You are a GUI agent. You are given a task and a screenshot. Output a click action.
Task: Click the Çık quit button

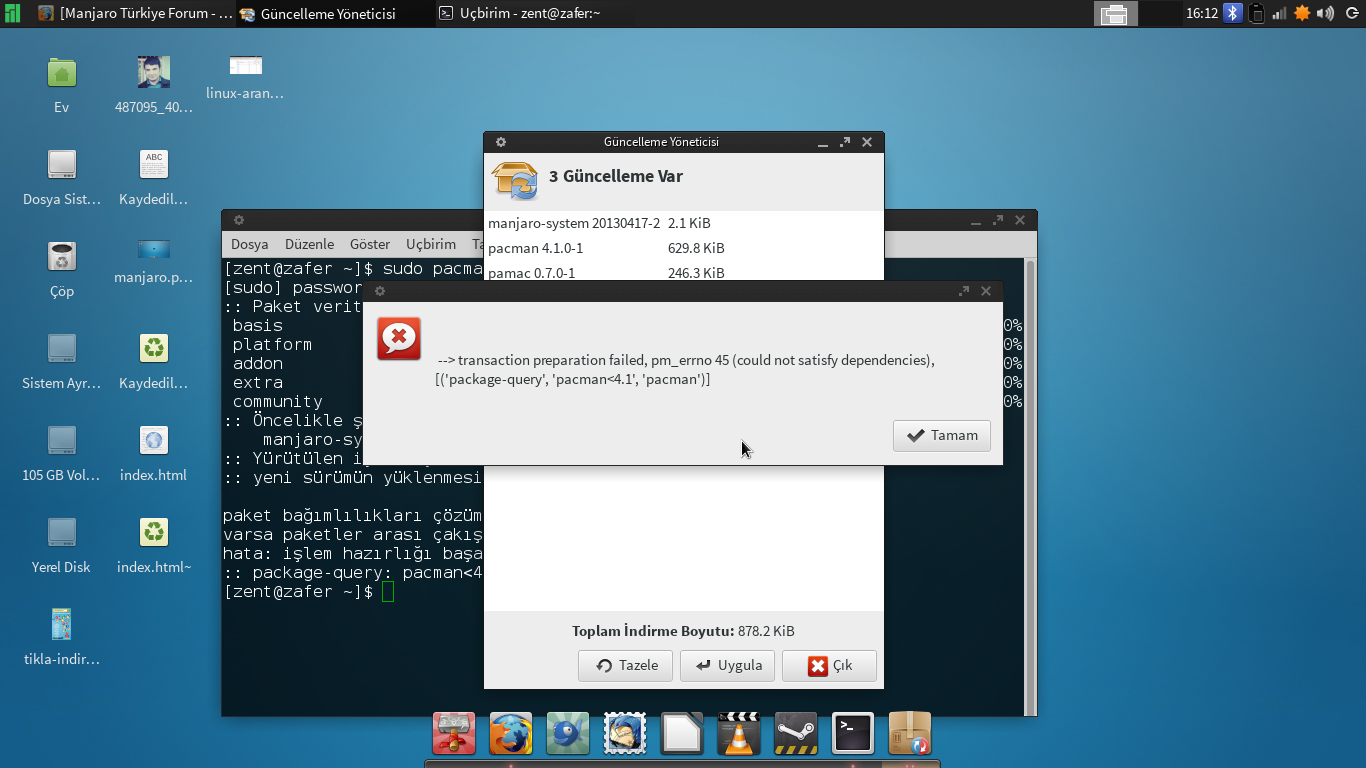[830, 665]
